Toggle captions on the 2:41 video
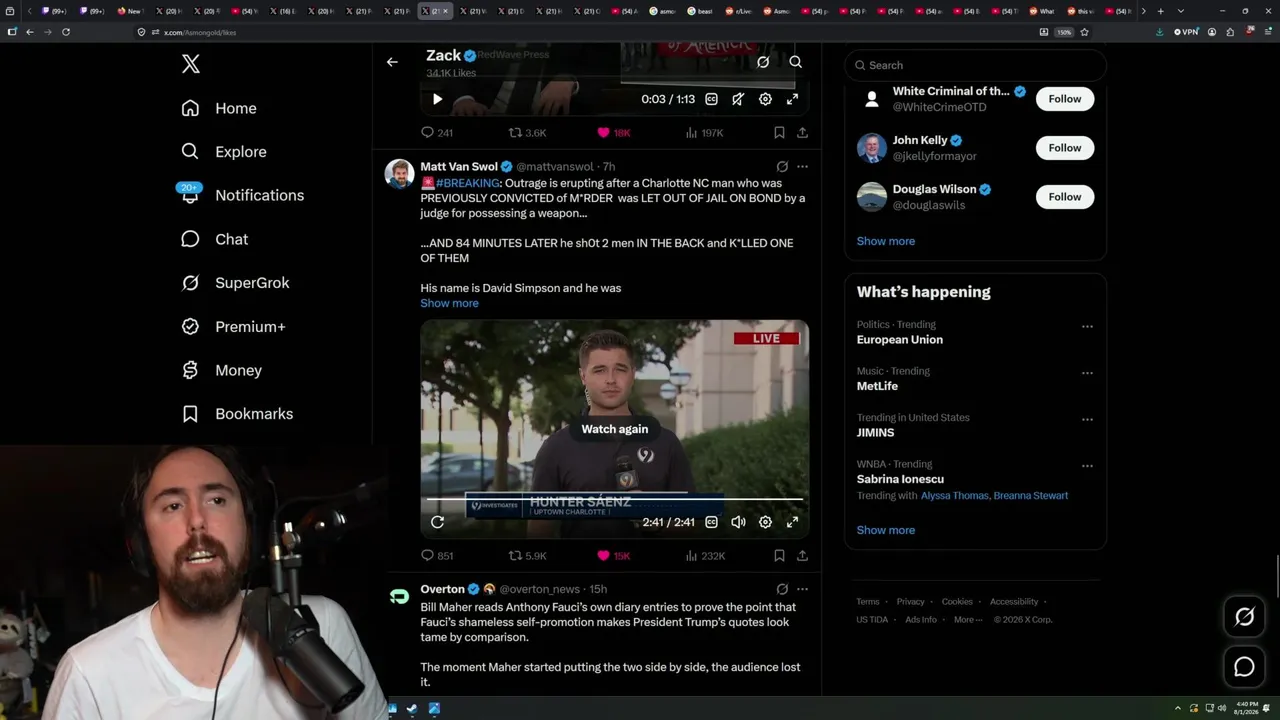Viewport: 1280px width, 720px height. point(711,522)
